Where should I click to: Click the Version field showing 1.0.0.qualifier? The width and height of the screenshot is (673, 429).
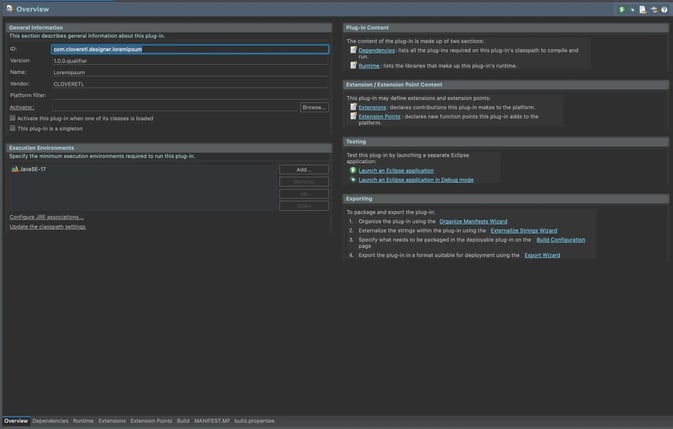pos(190,61)
